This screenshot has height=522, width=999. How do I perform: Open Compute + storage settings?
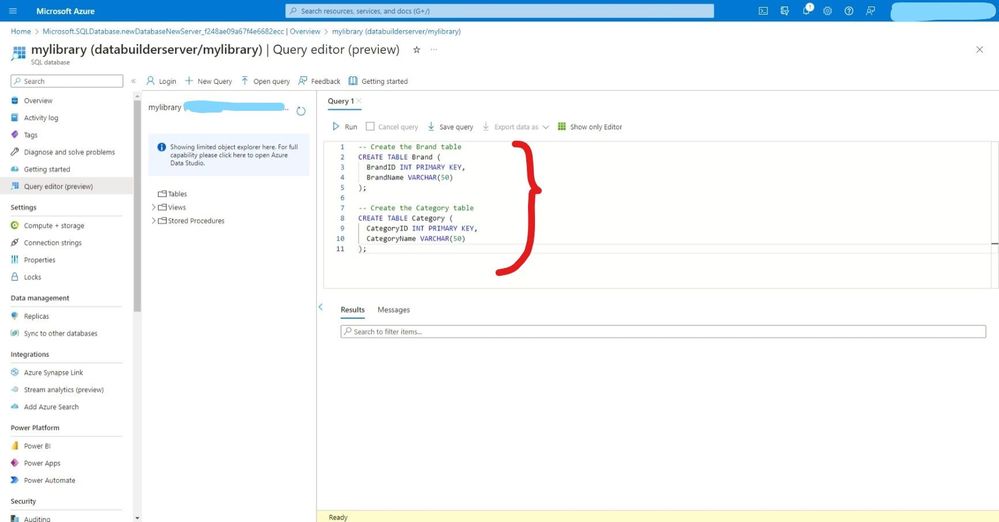pyautogui.click(x=54, y=226)
